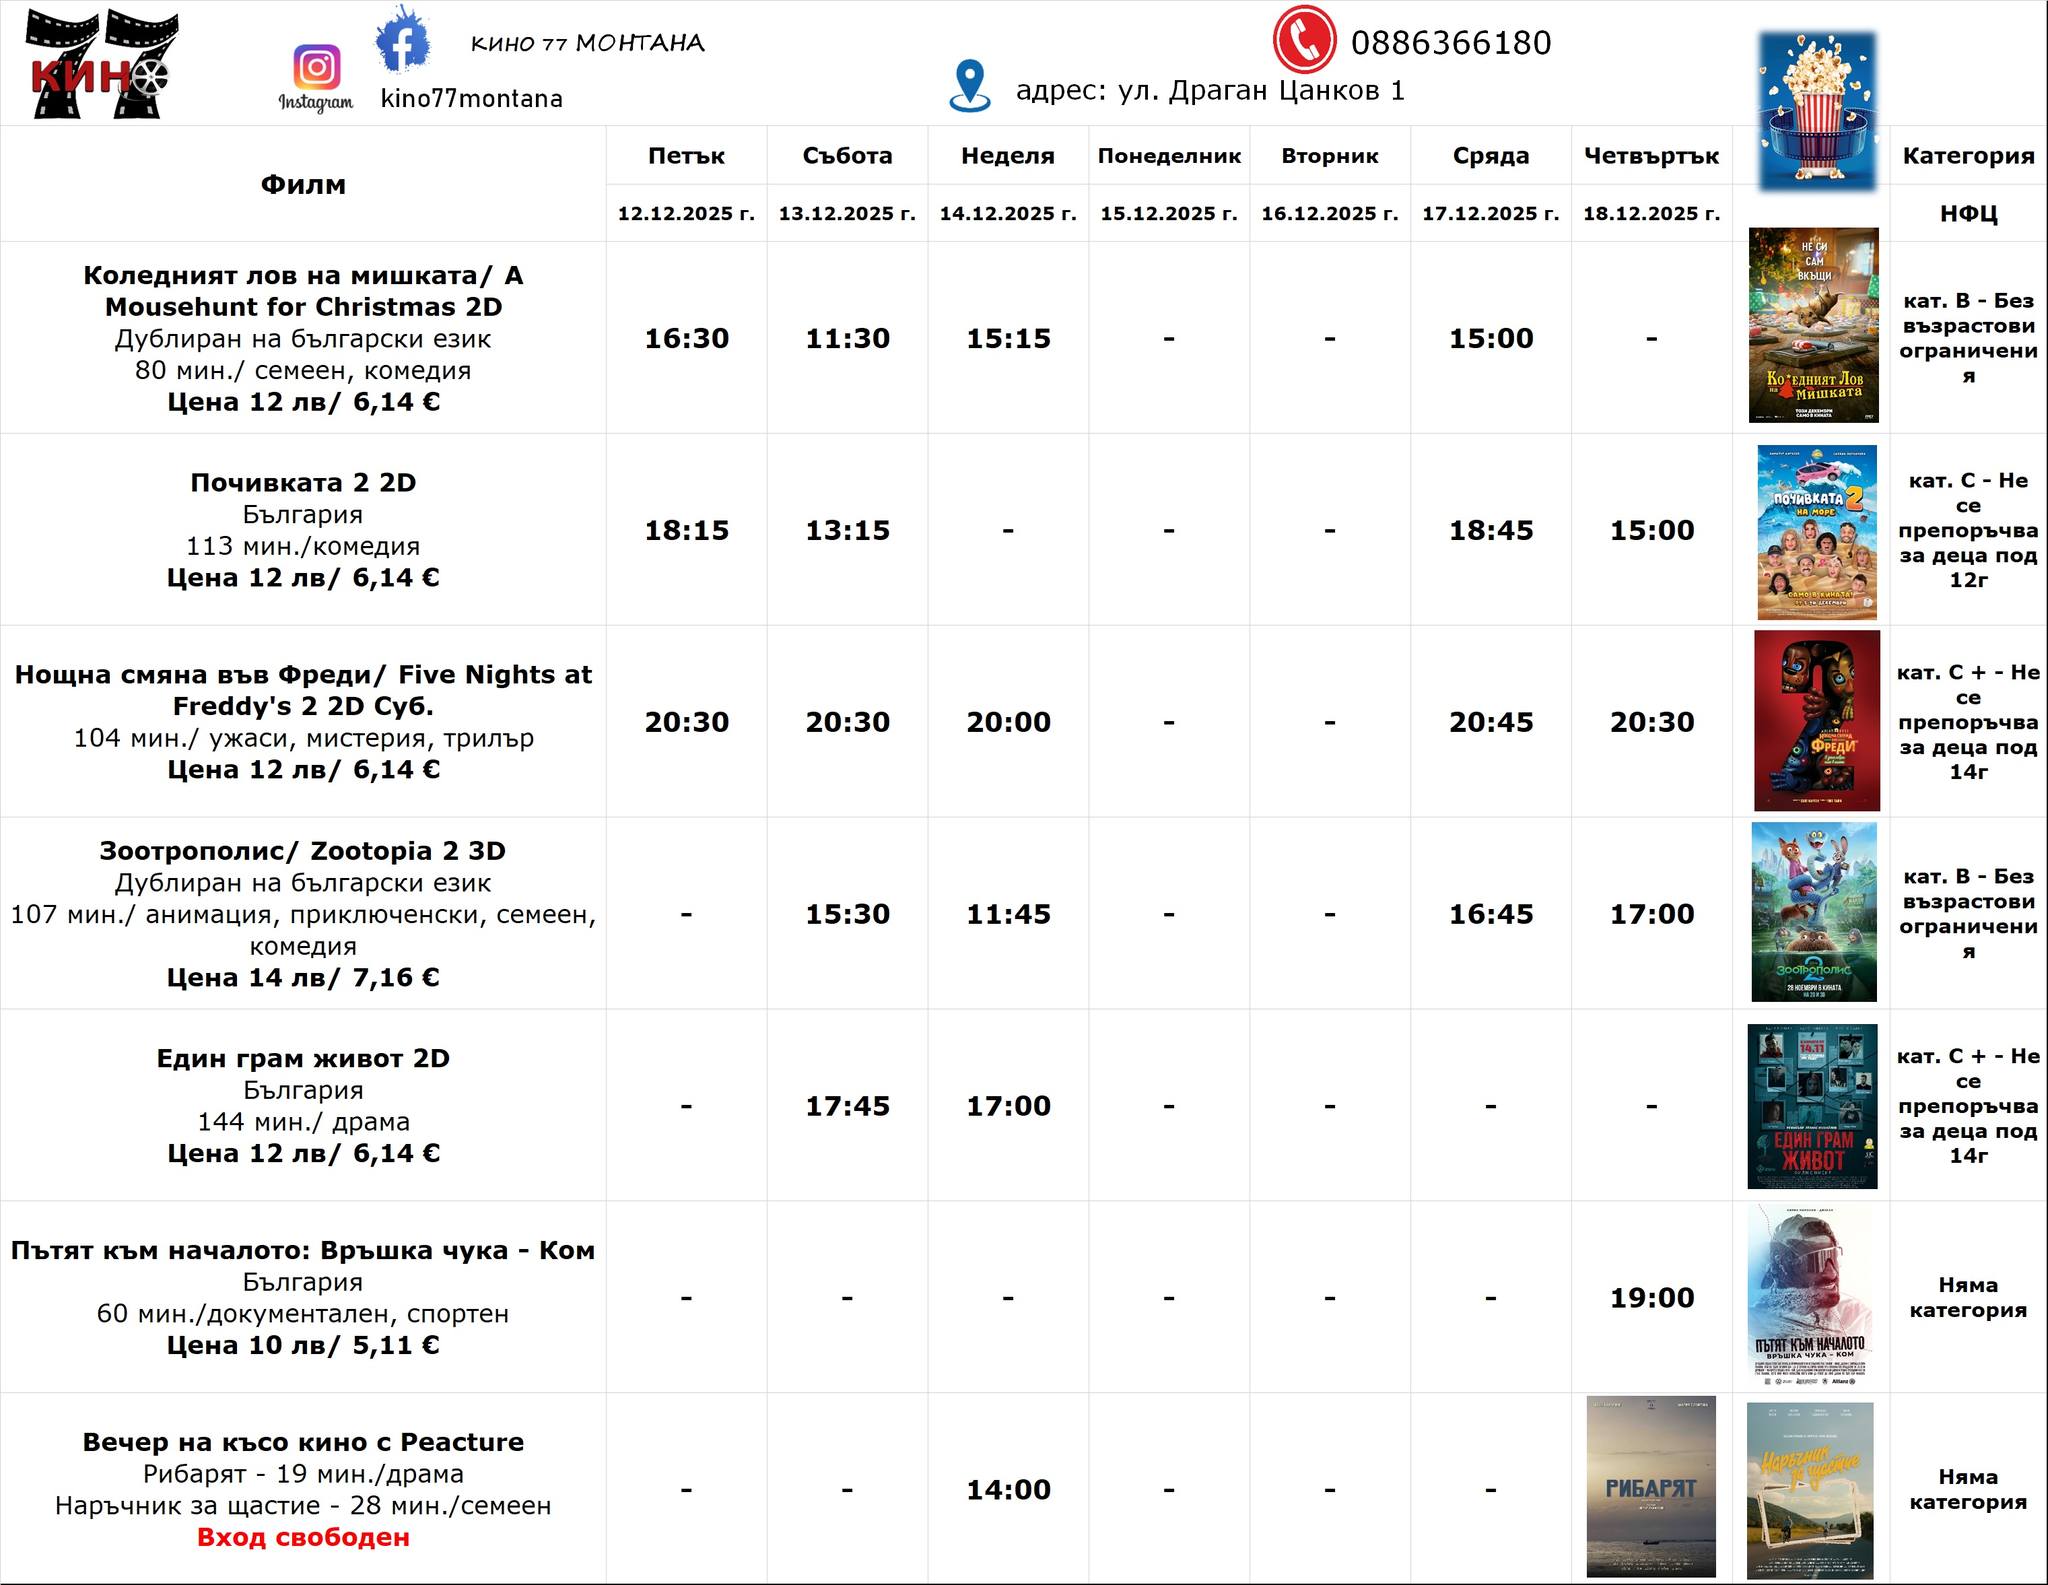Click the kino77montana handle text
2048x1585 pixels.
pyautogui.click(x=471, y=99)
